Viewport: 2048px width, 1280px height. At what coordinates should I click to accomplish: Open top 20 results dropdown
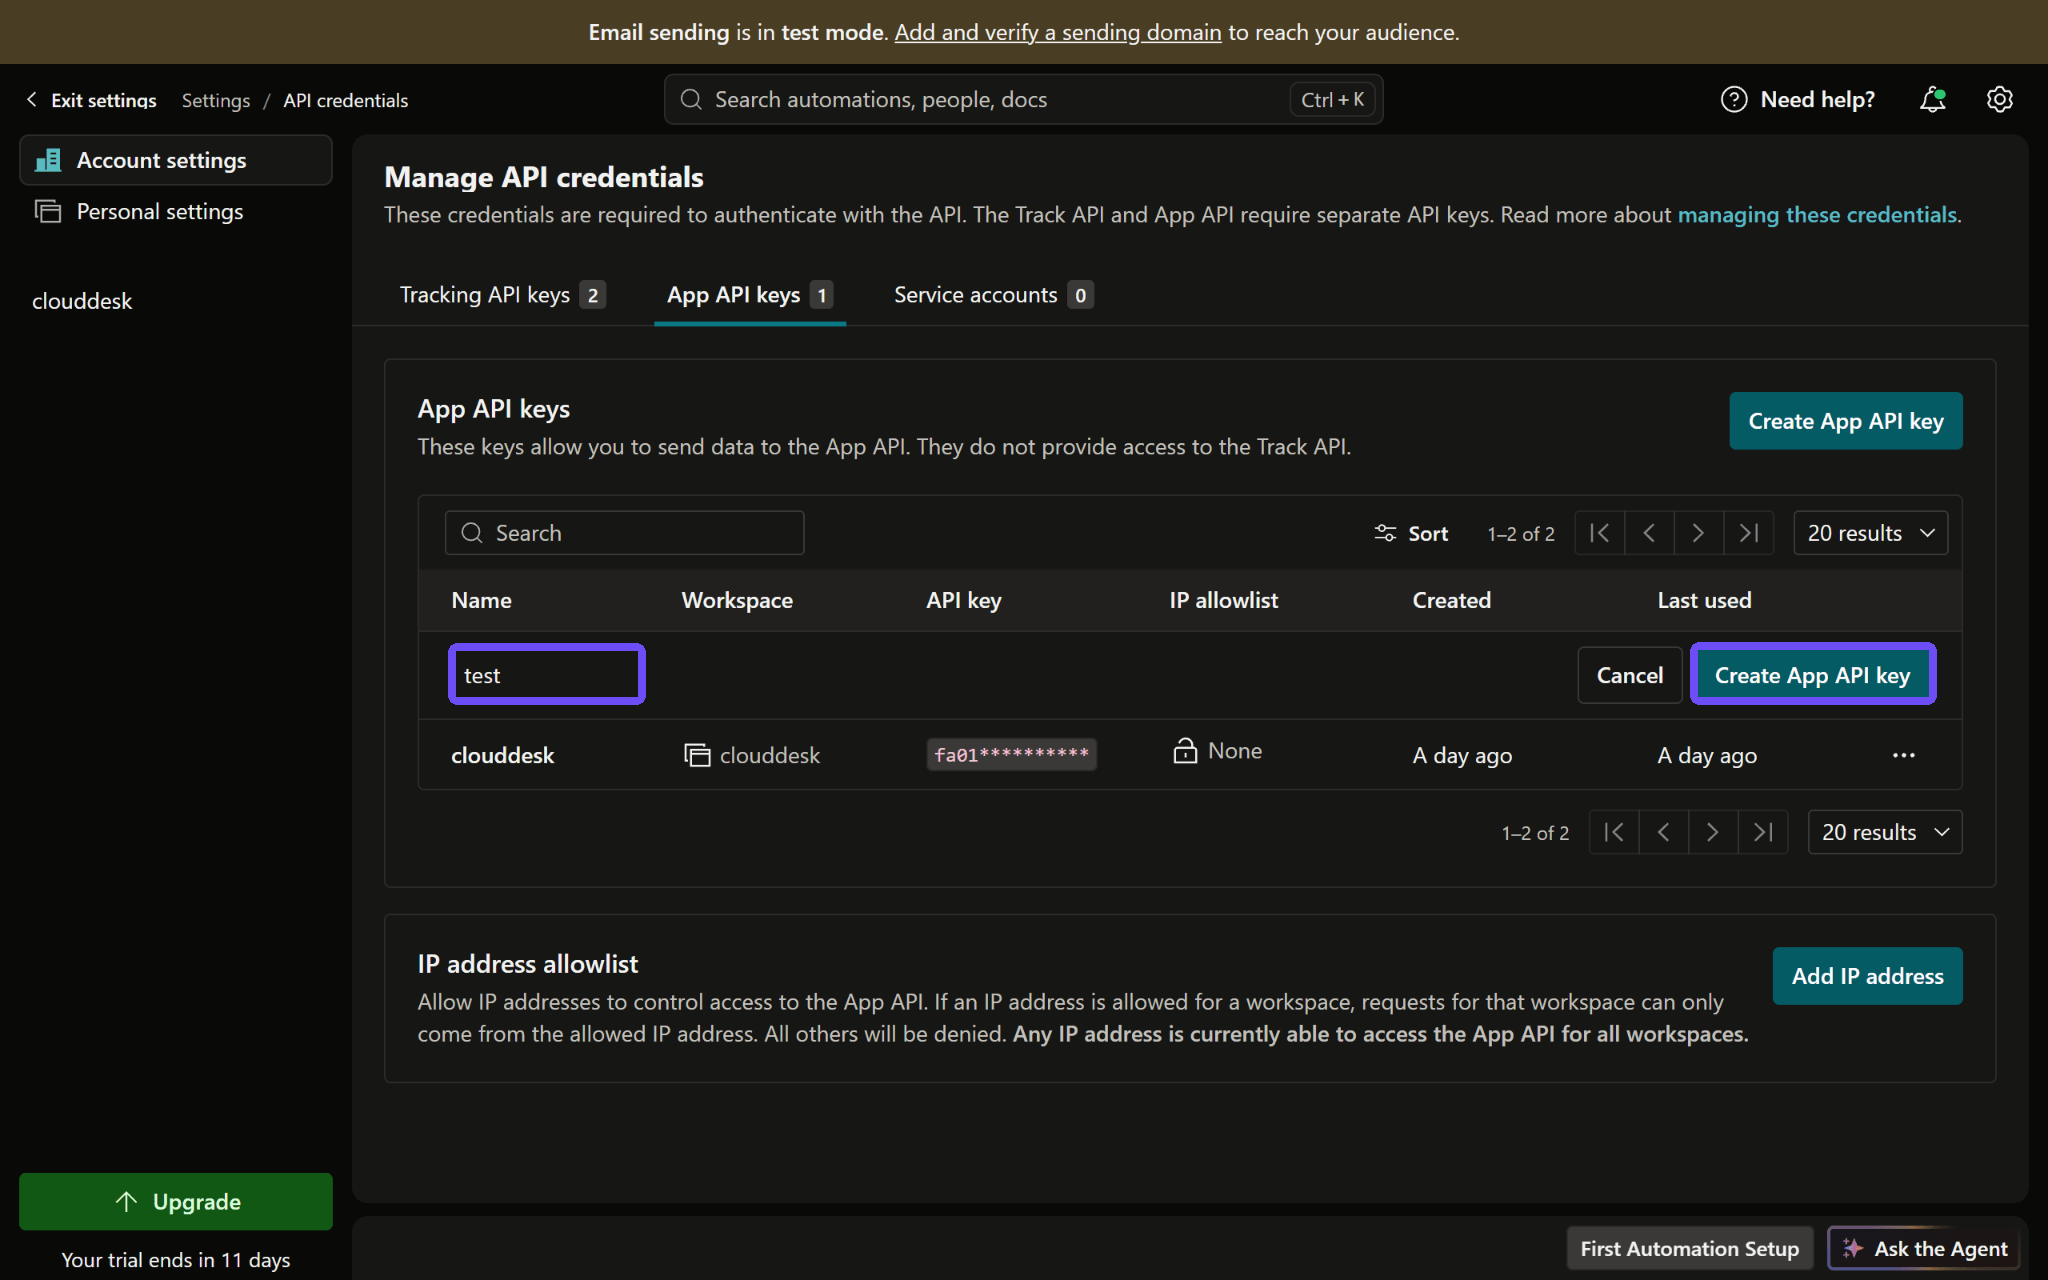pos(1870,533)
